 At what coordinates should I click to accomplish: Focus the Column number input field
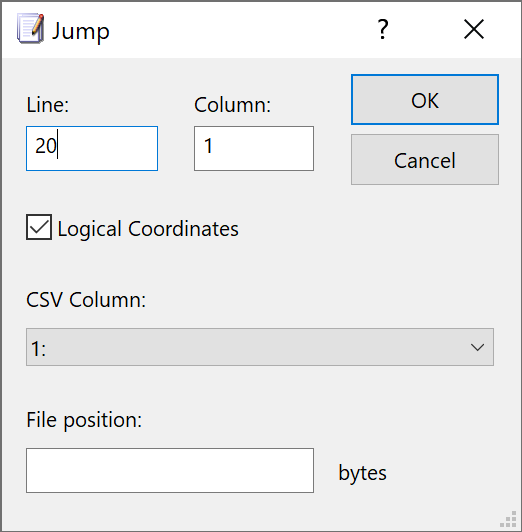coord(254,148)
